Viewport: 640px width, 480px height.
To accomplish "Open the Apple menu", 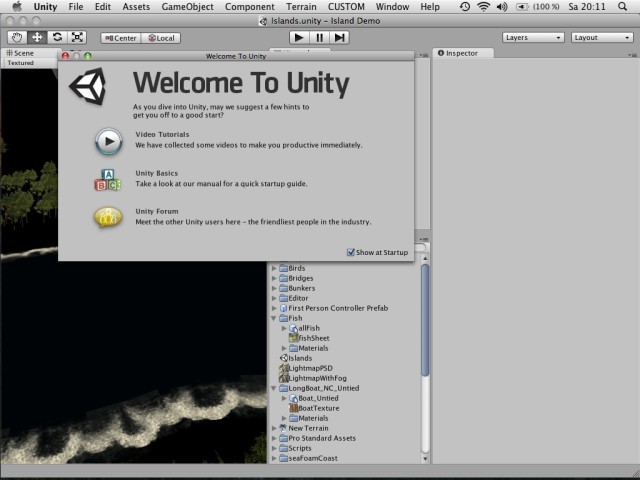I will point(17,7).
